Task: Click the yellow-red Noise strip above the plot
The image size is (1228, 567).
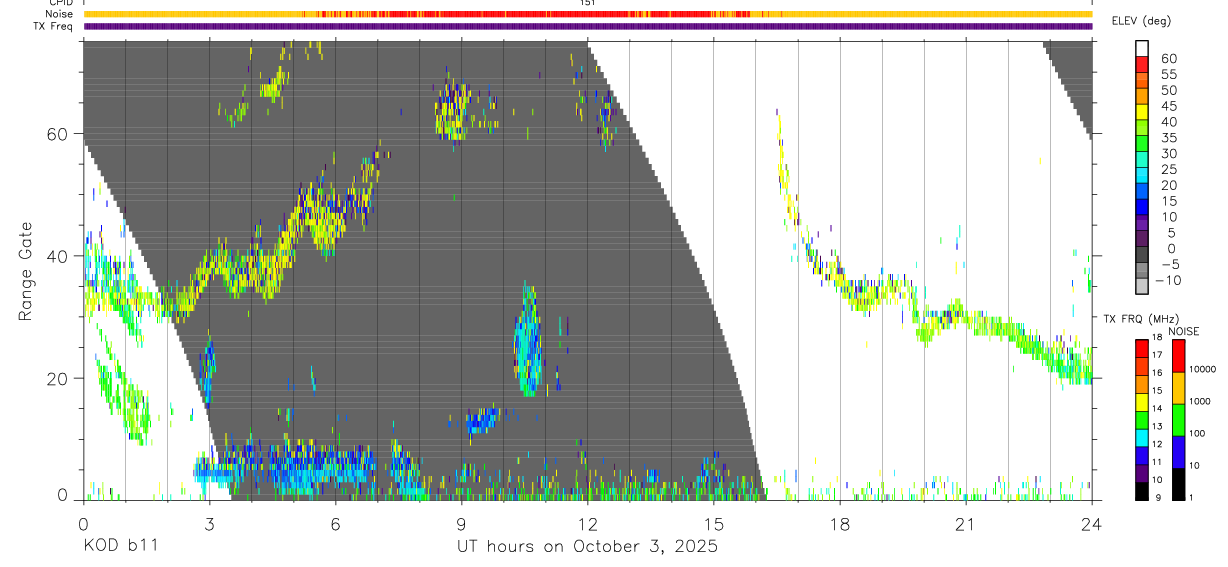Action: (587, 14)
